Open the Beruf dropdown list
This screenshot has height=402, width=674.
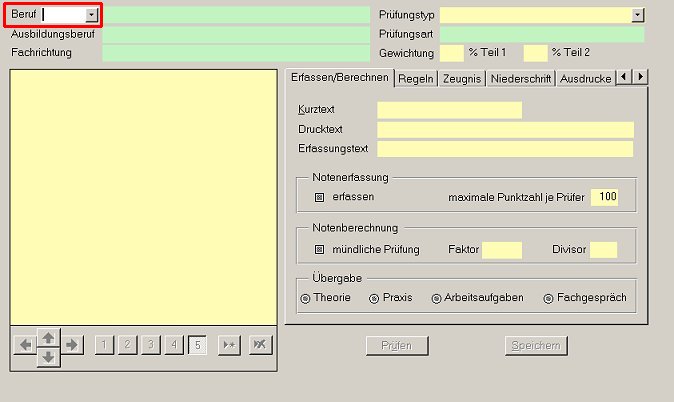[x=92, y=15]
